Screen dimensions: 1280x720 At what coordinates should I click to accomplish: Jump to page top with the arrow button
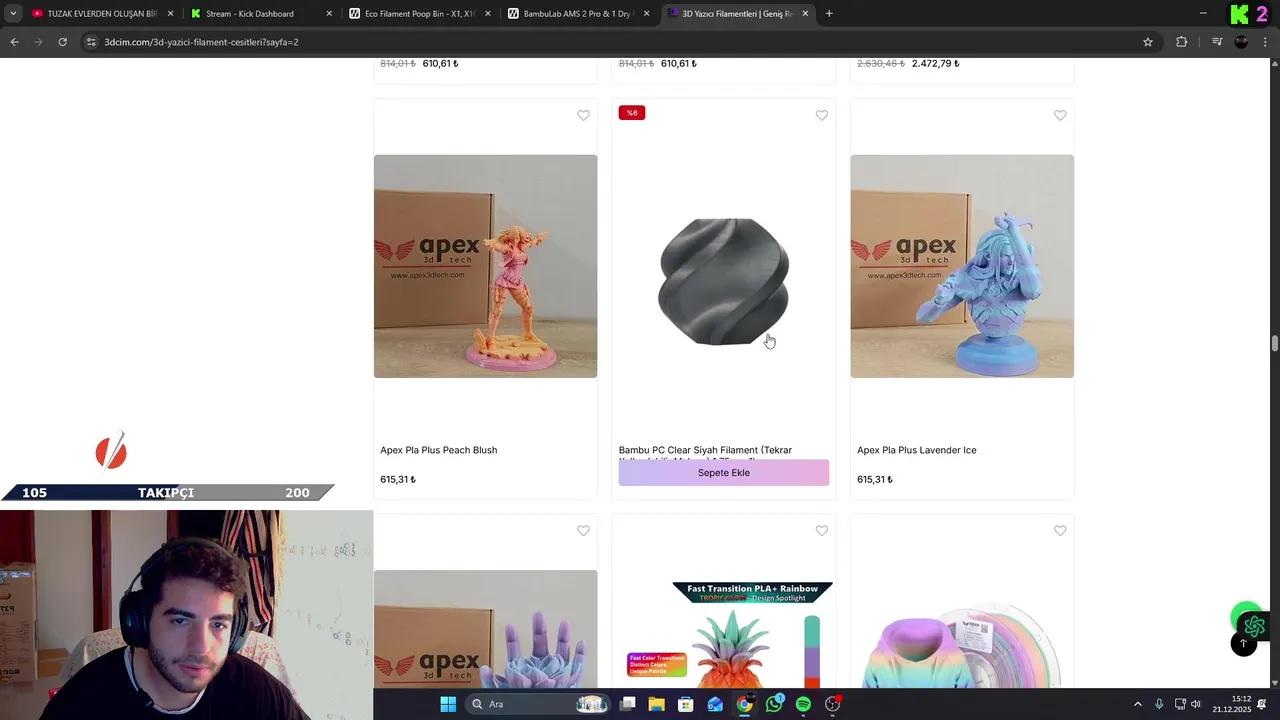click(1243, 643)
